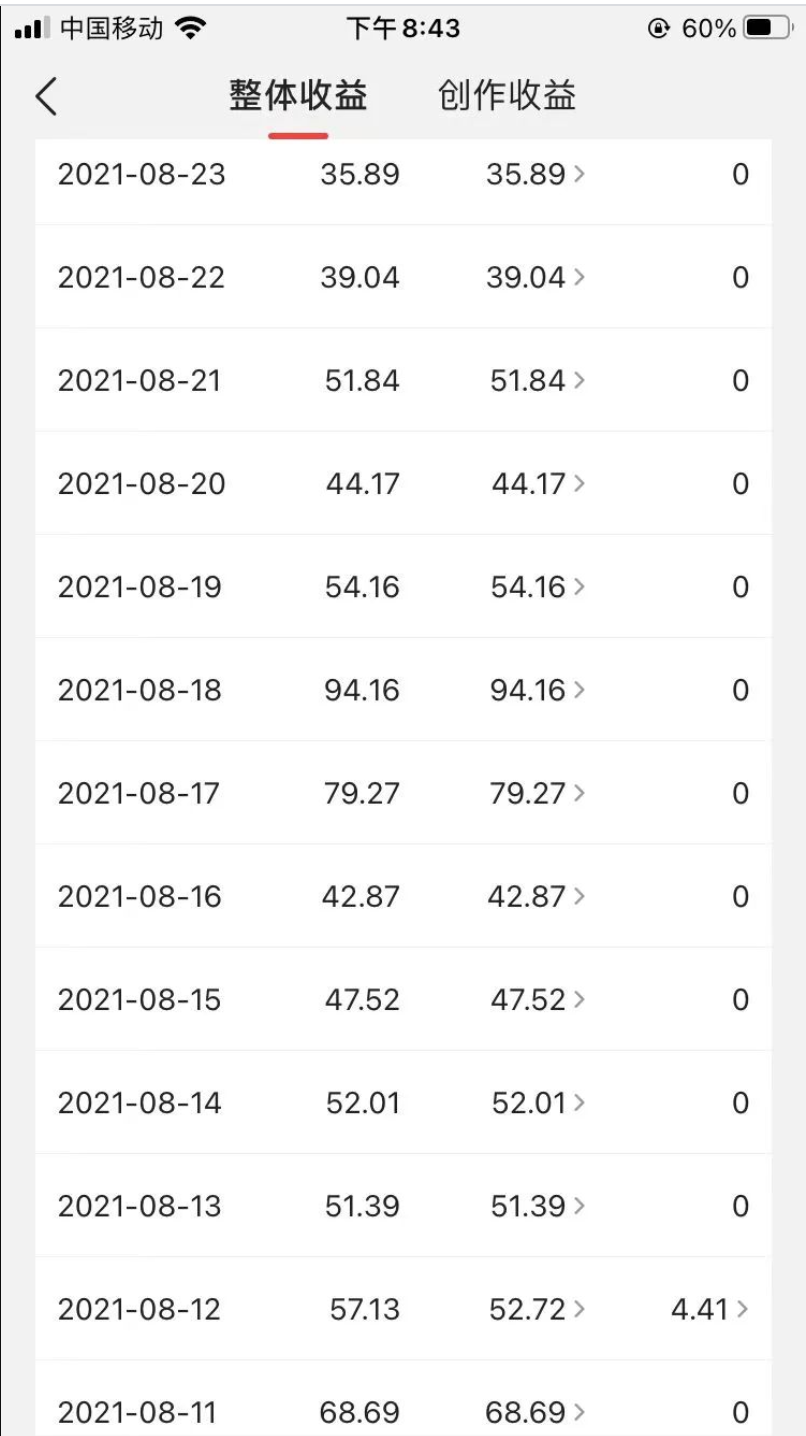Expand the 39.04 detail for 2021-08-22
806x1436 pixels.
click(536, 278)
